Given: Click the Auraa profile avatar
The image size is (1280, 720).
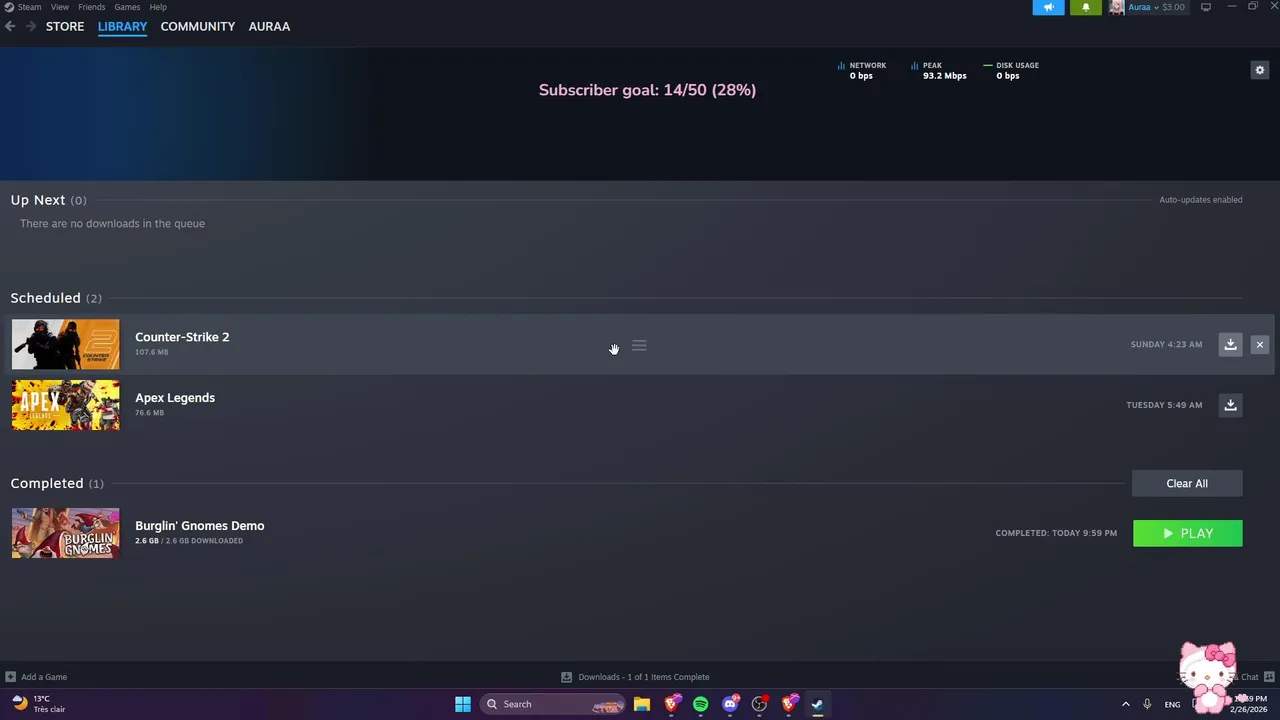Looking at the screenshot, I should [1116, 7].
